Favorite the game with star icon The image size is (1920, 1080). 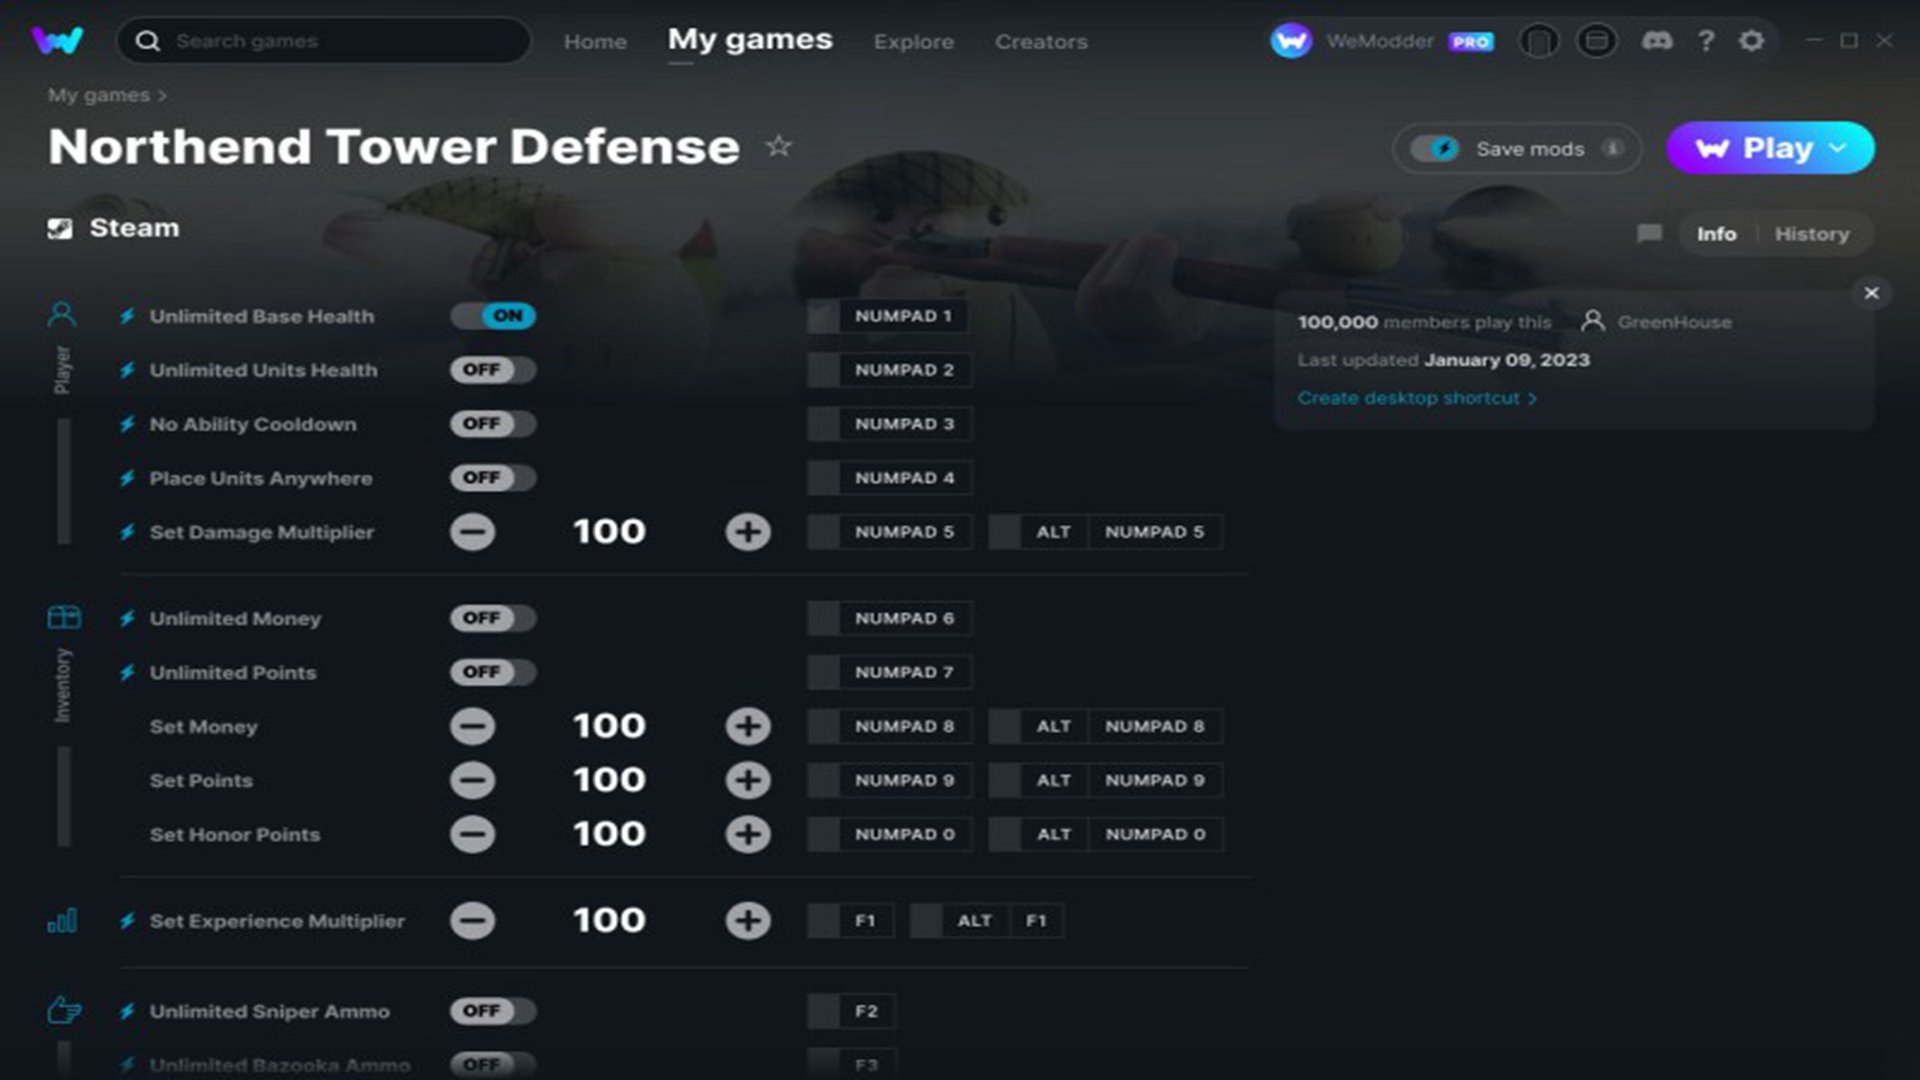point(778,147)
